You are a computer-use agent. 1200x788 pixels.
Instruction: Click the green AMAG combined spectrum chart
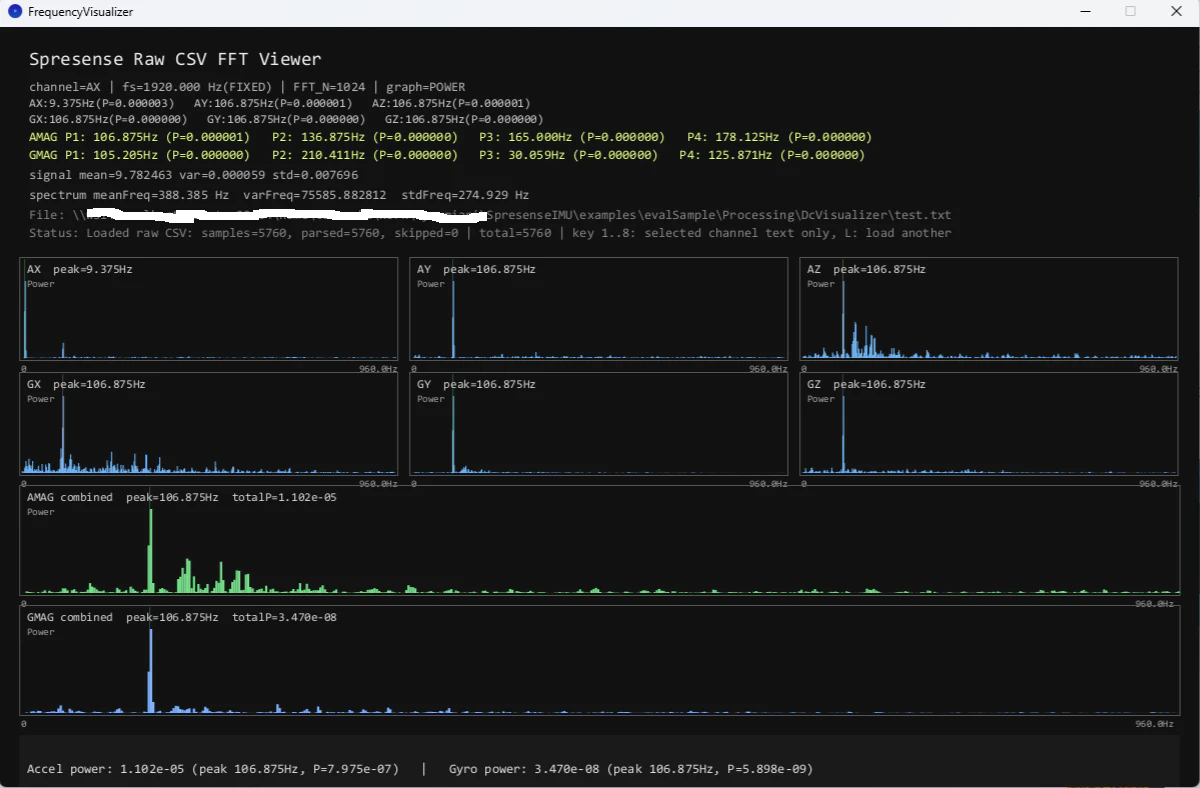click(599, 540)
